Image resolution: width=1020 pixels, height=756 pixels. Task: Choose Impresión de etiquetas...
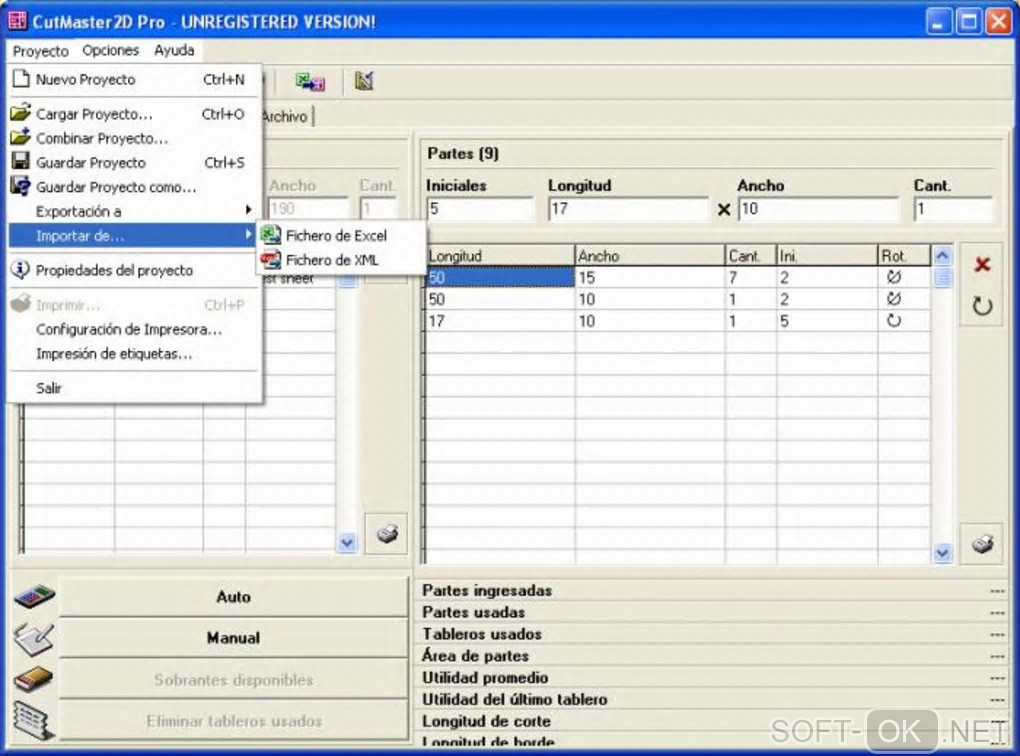(x=133, y=354)
